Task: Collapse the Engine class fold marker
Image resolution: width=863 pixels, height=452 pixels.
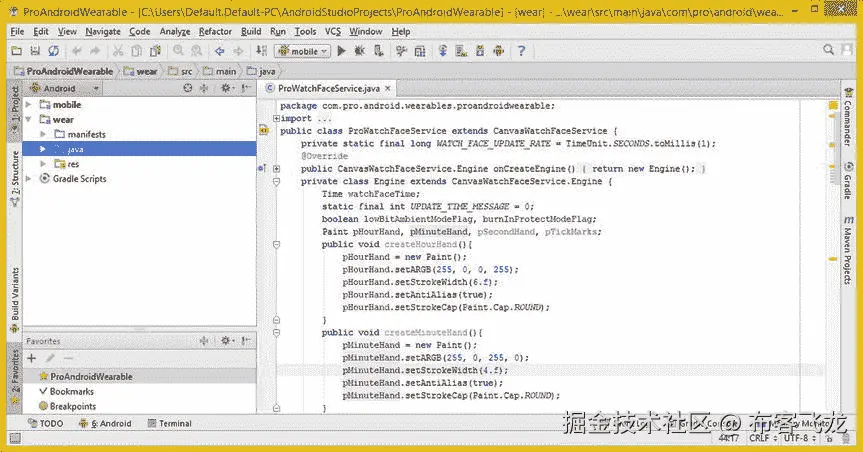Action: [276, 182]
